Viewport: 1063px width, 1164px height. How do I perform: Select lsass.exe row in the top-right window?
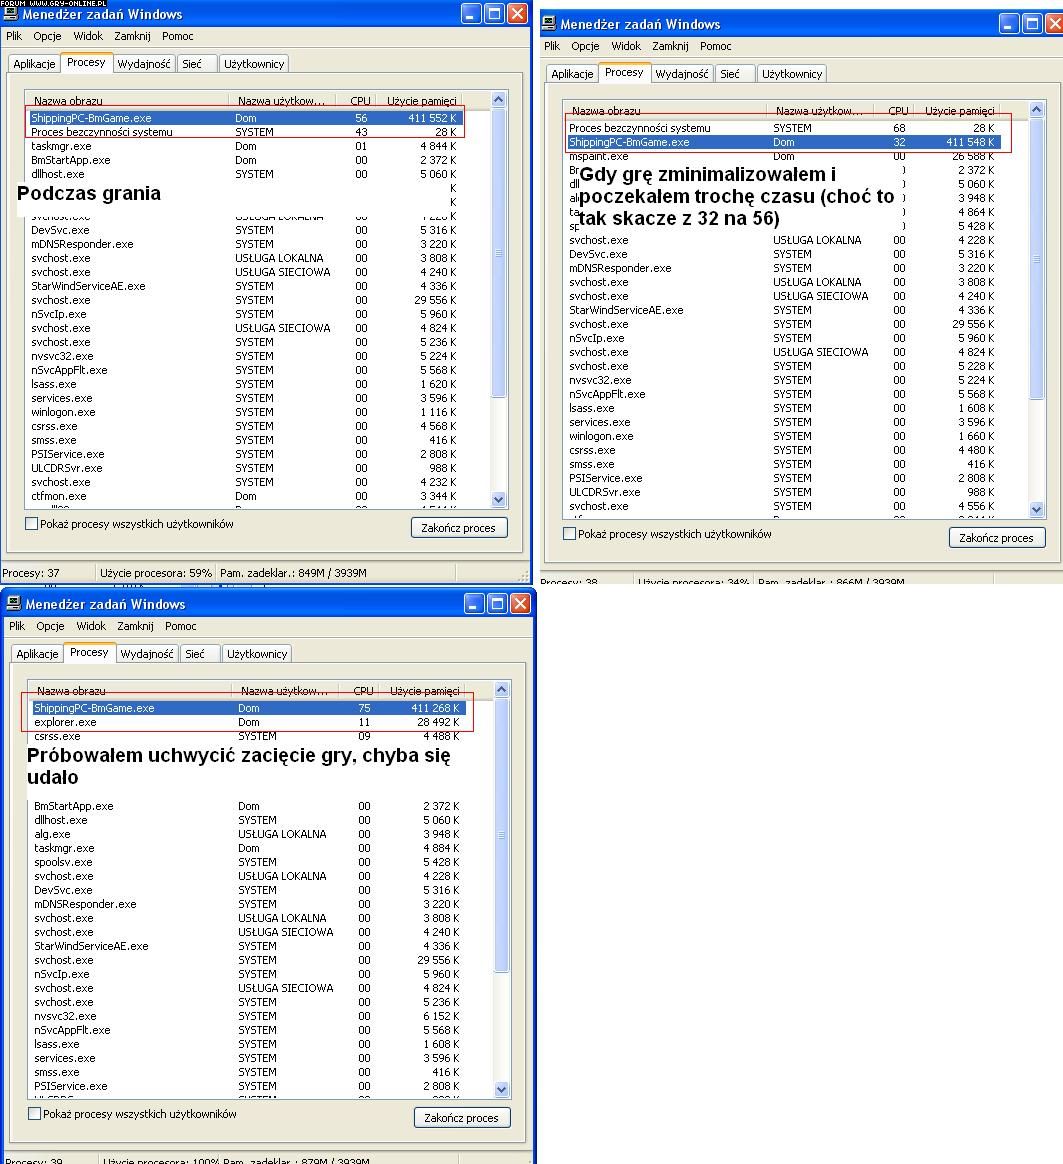click(783, 409)
